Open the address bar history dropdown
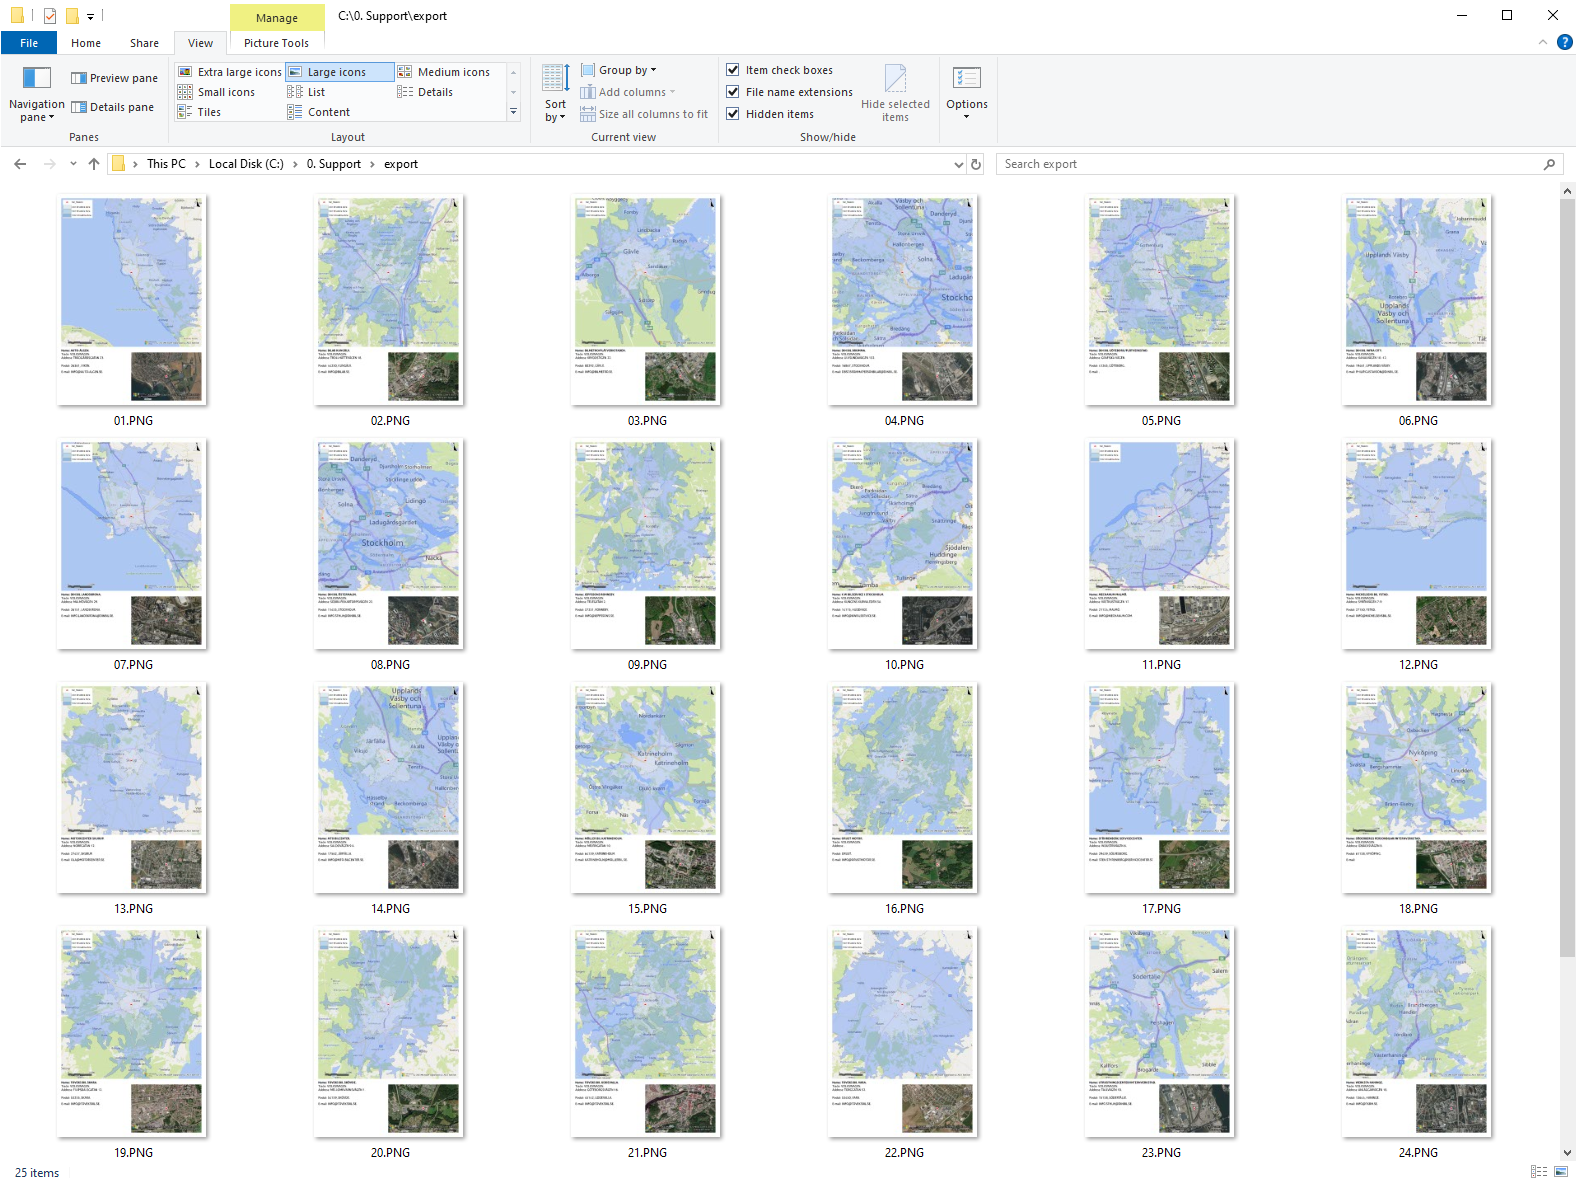 [x=959, y=164]
